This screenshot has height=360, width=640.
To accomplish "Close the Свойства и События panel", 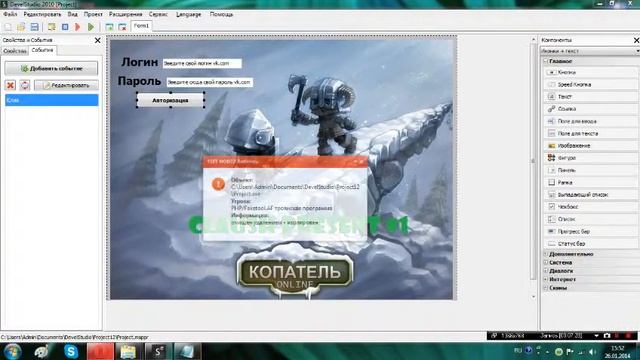I will [98, 40].
